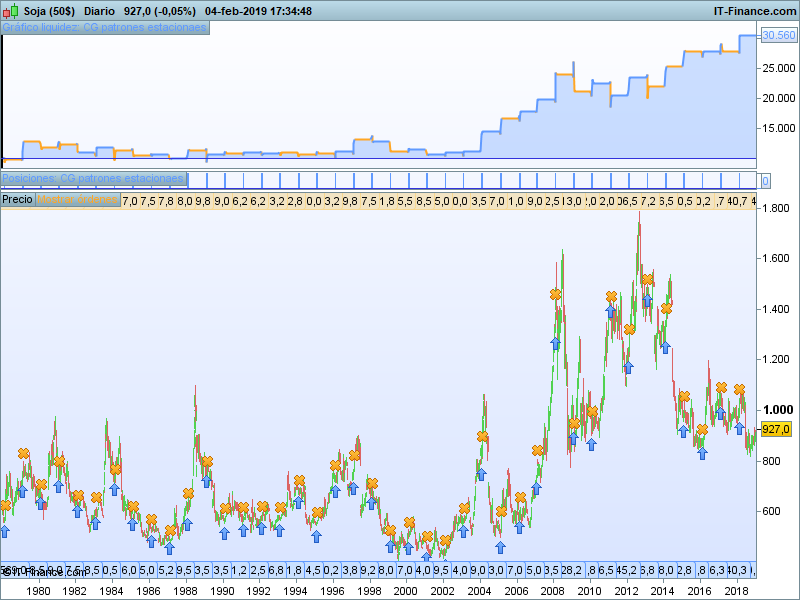
Task: Click the Soja (50$) instrument title
Action: 45,11
